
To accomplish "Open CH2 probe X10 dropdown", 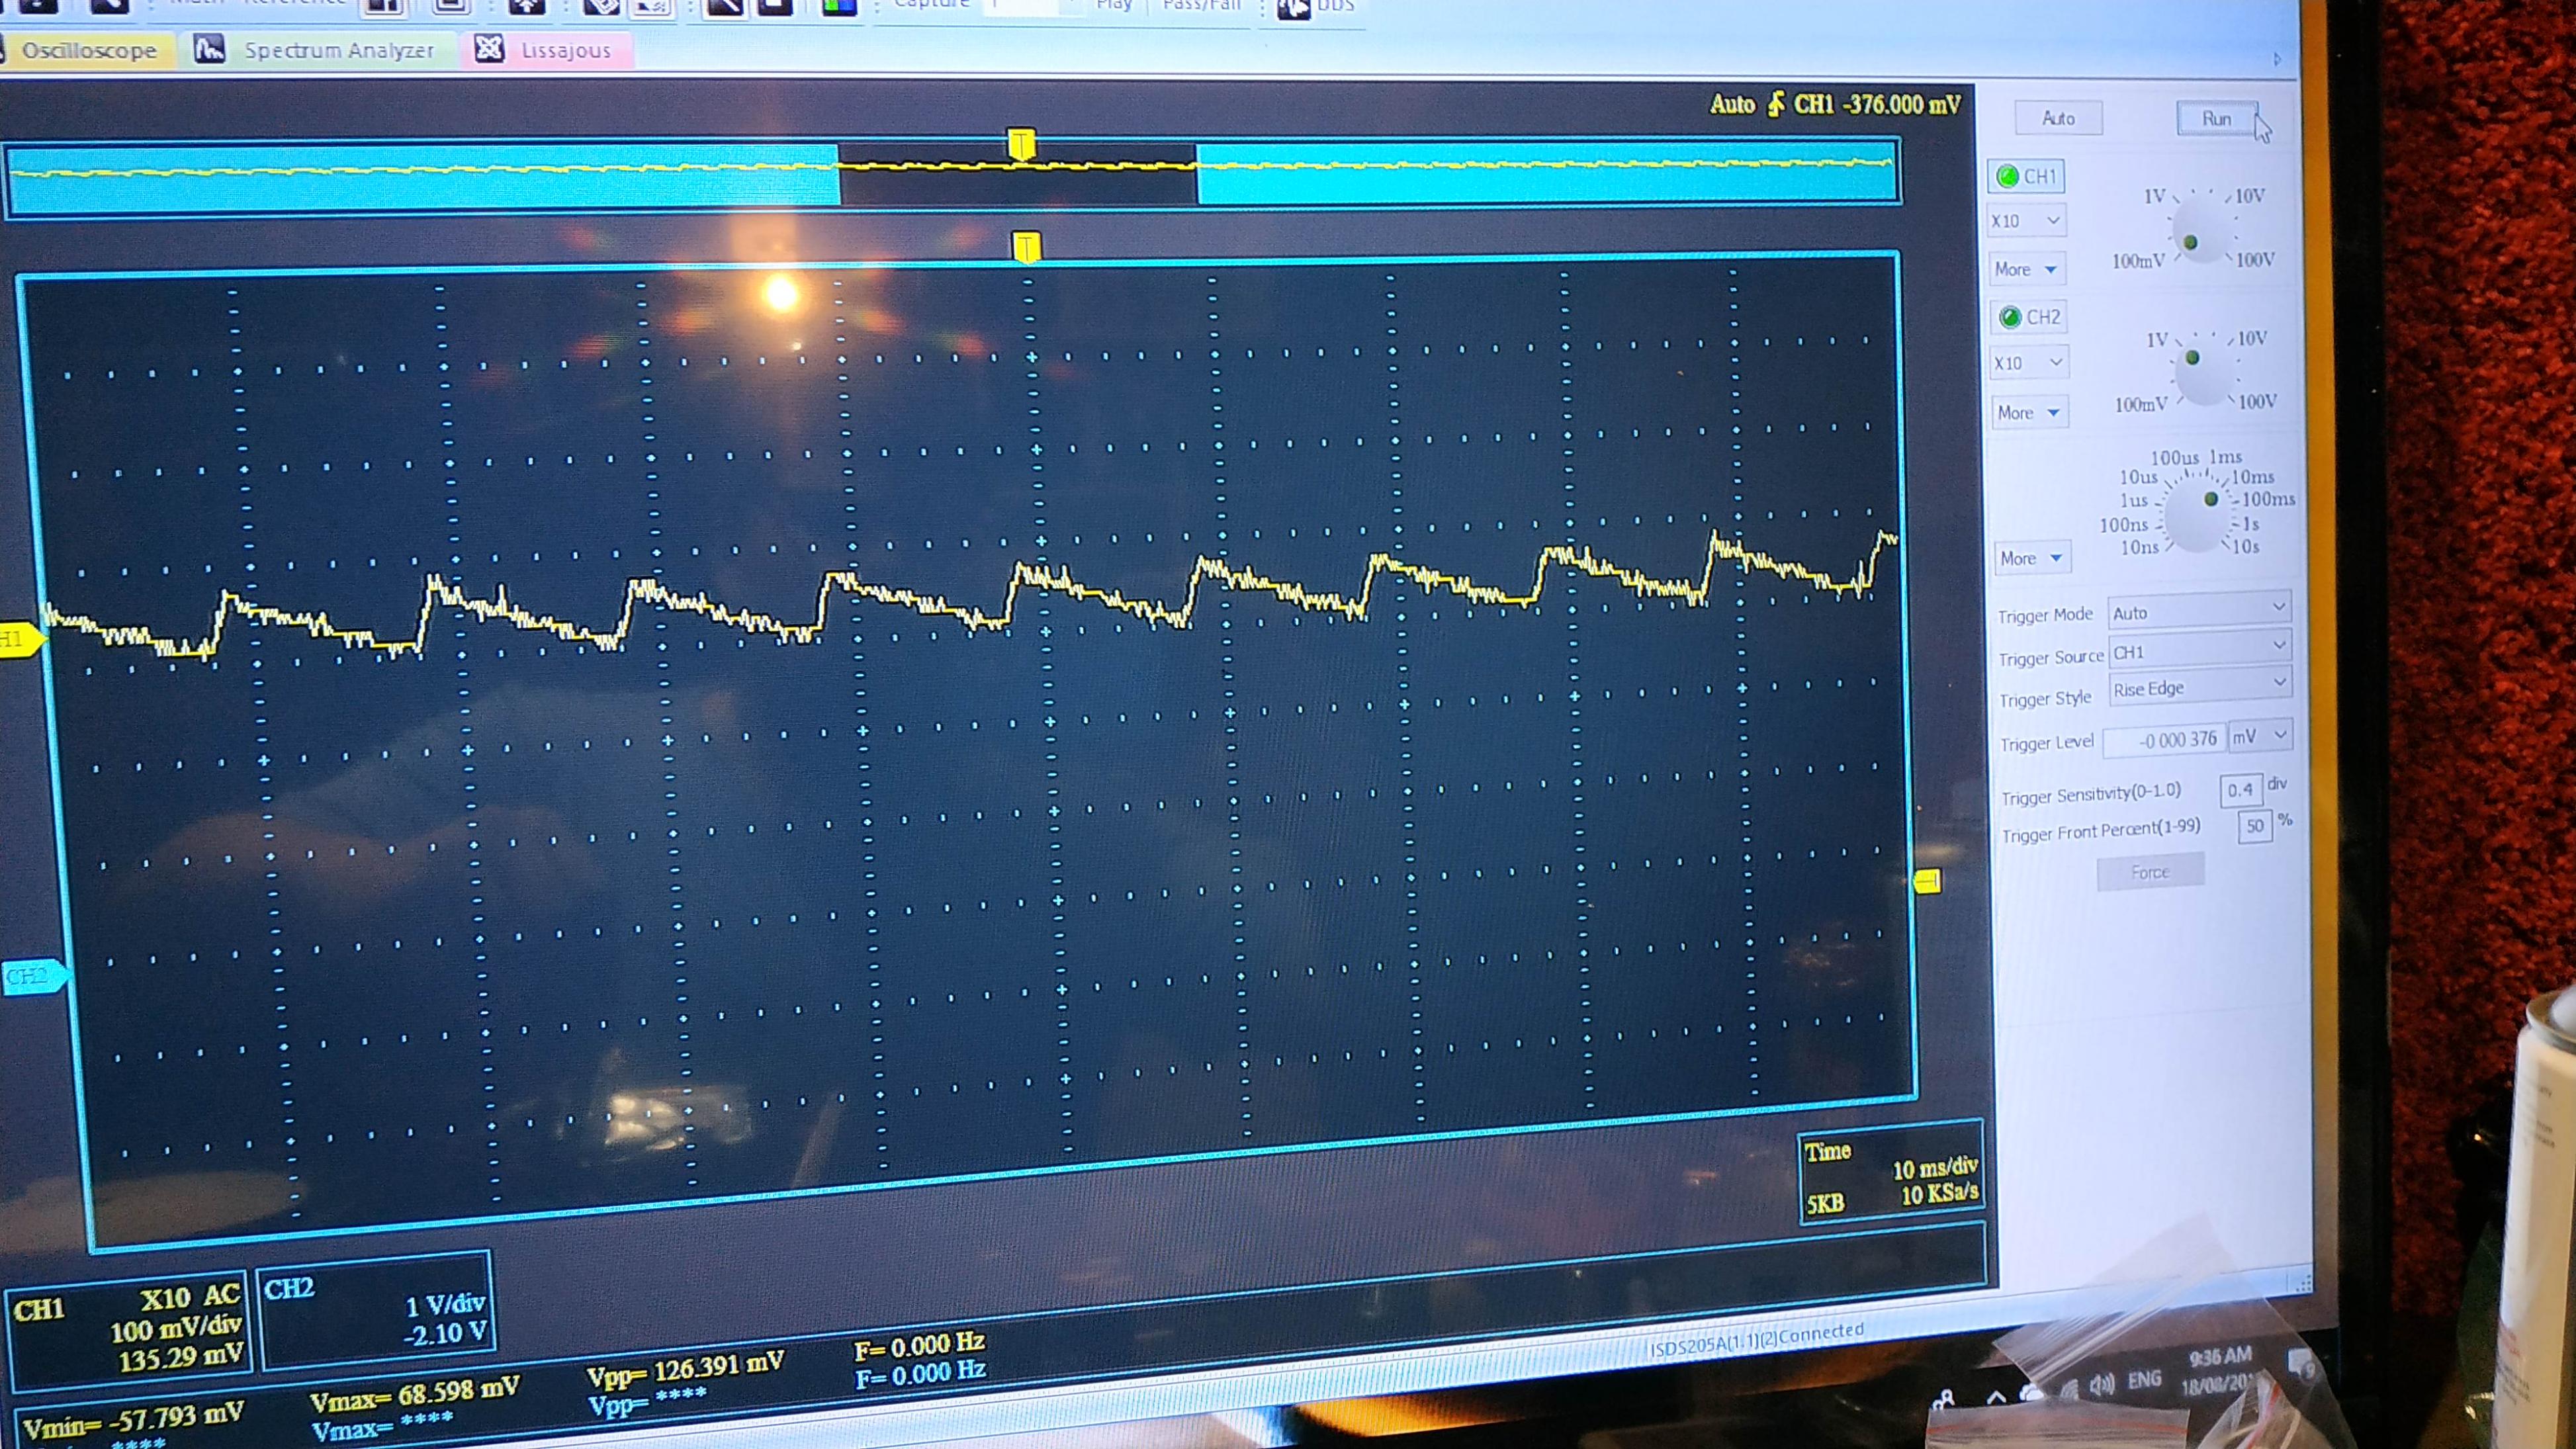I will (2028, 363).
